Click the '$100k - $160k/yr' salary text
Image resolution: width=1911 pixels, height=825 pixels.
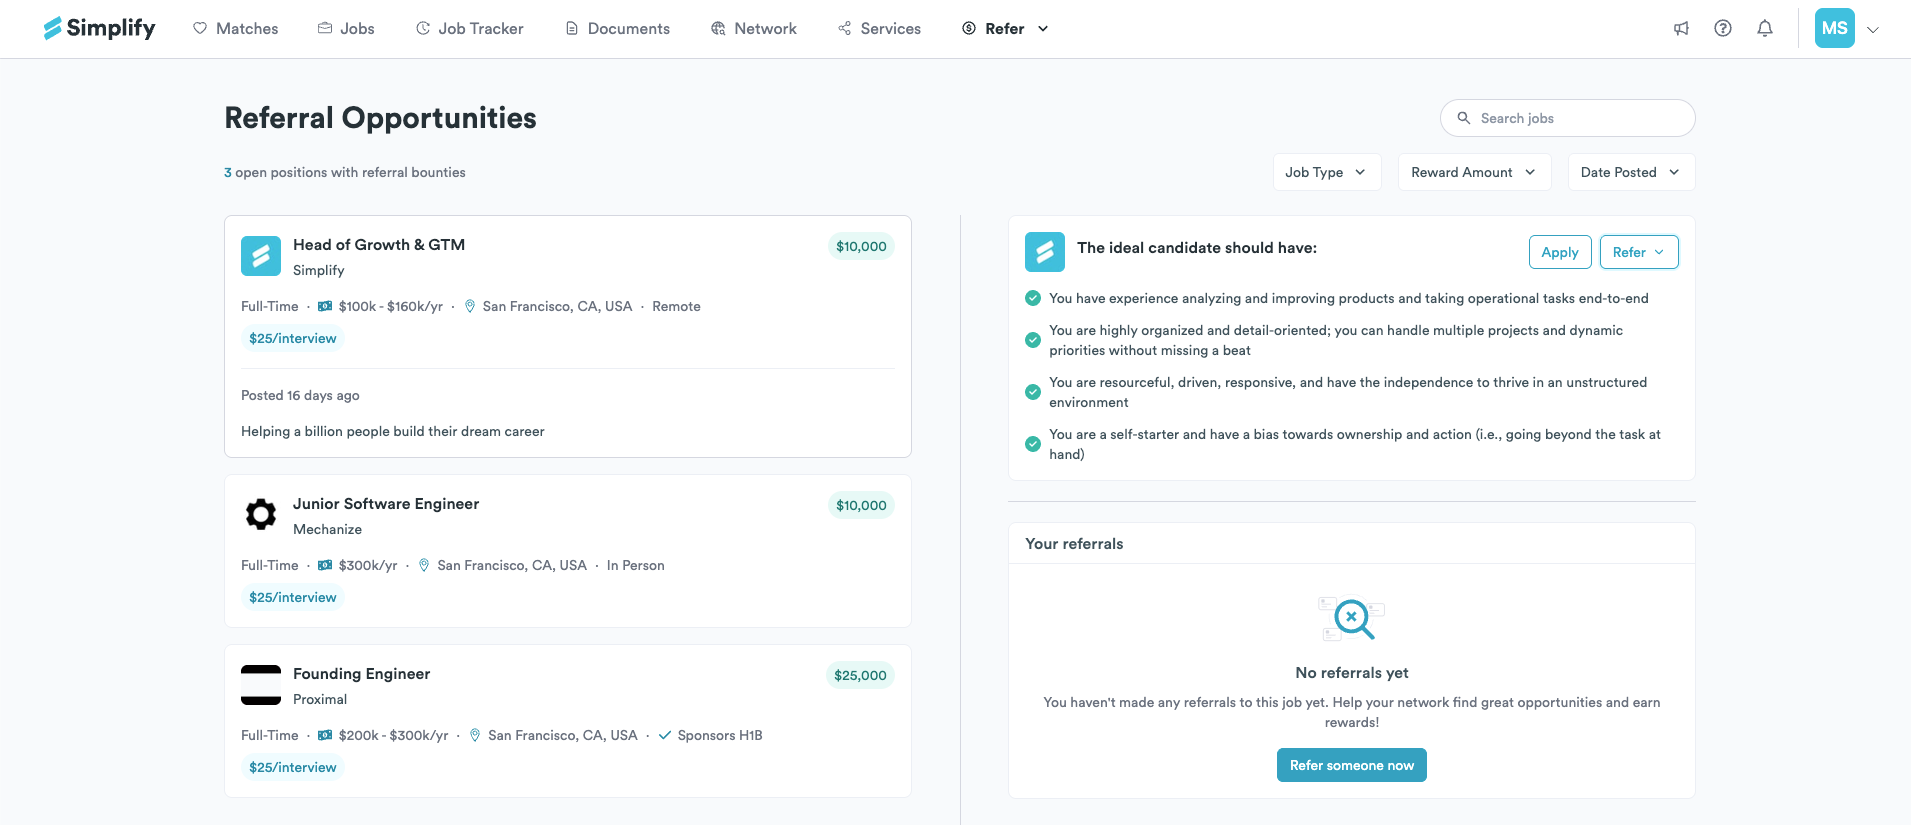[391, 306]
